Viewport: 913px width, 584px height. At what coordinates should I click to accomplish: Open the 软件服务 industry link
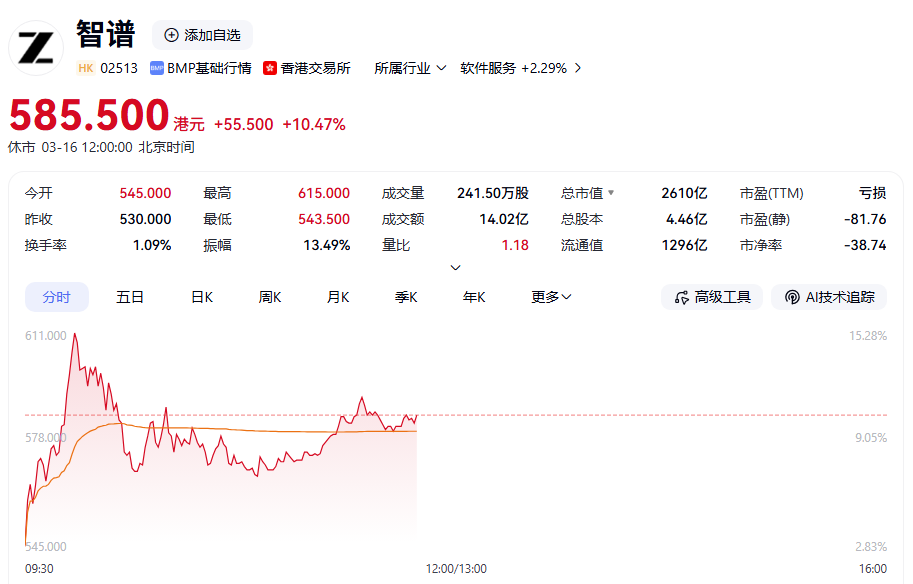(x=488, y=68)
